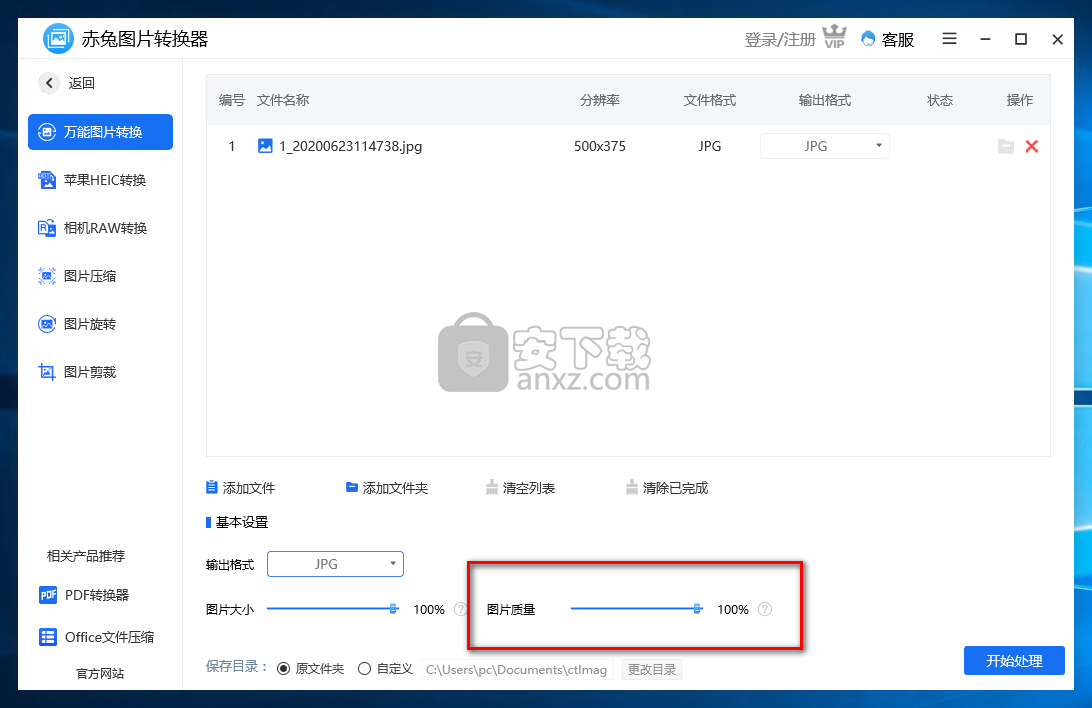Open the PDF转换器 product link

84,595
